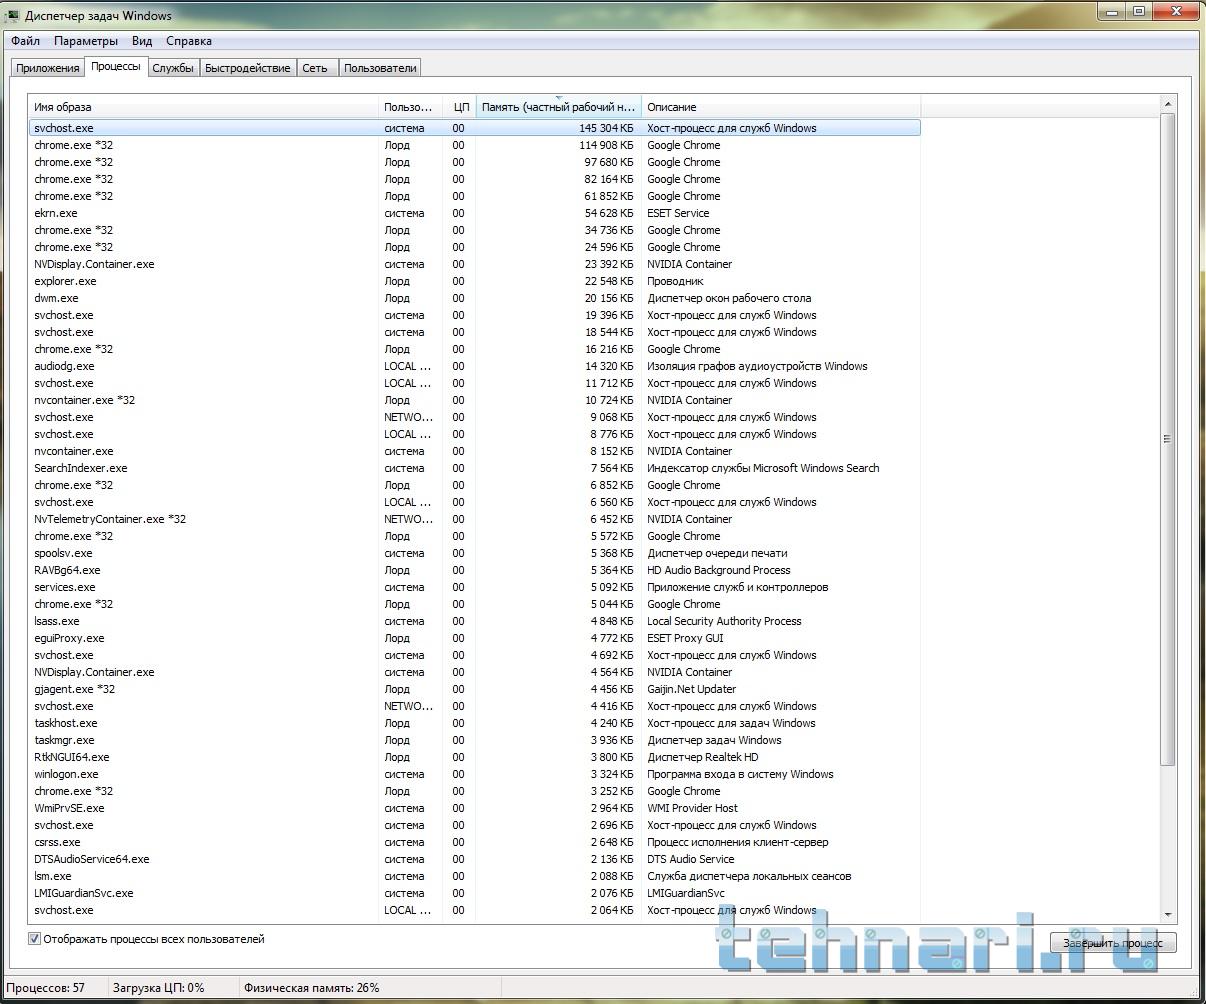Toggle showing processes of all users checkbox
Image resolution: width=1206 pixels, height=1004 pixels.
tap(35, 939)
